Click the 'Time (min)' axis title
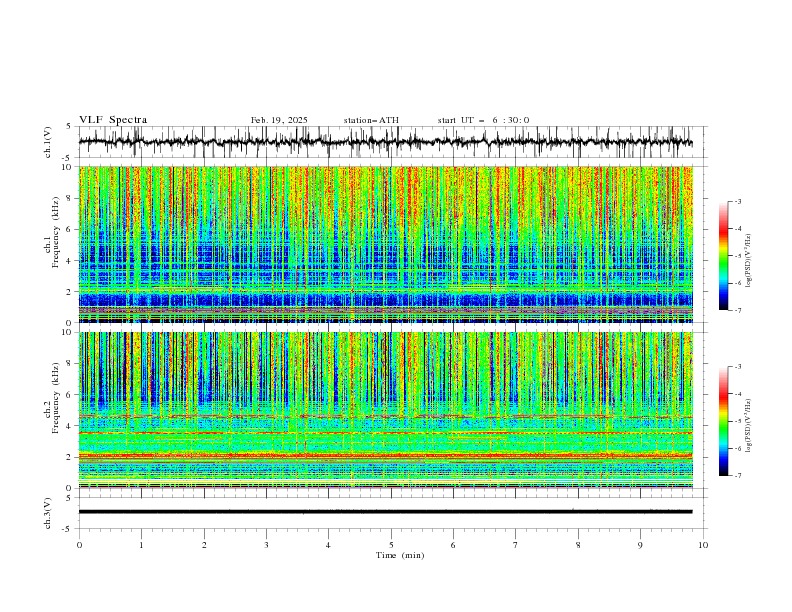Viewport: 792px width, 612px height. coord(400,555)
